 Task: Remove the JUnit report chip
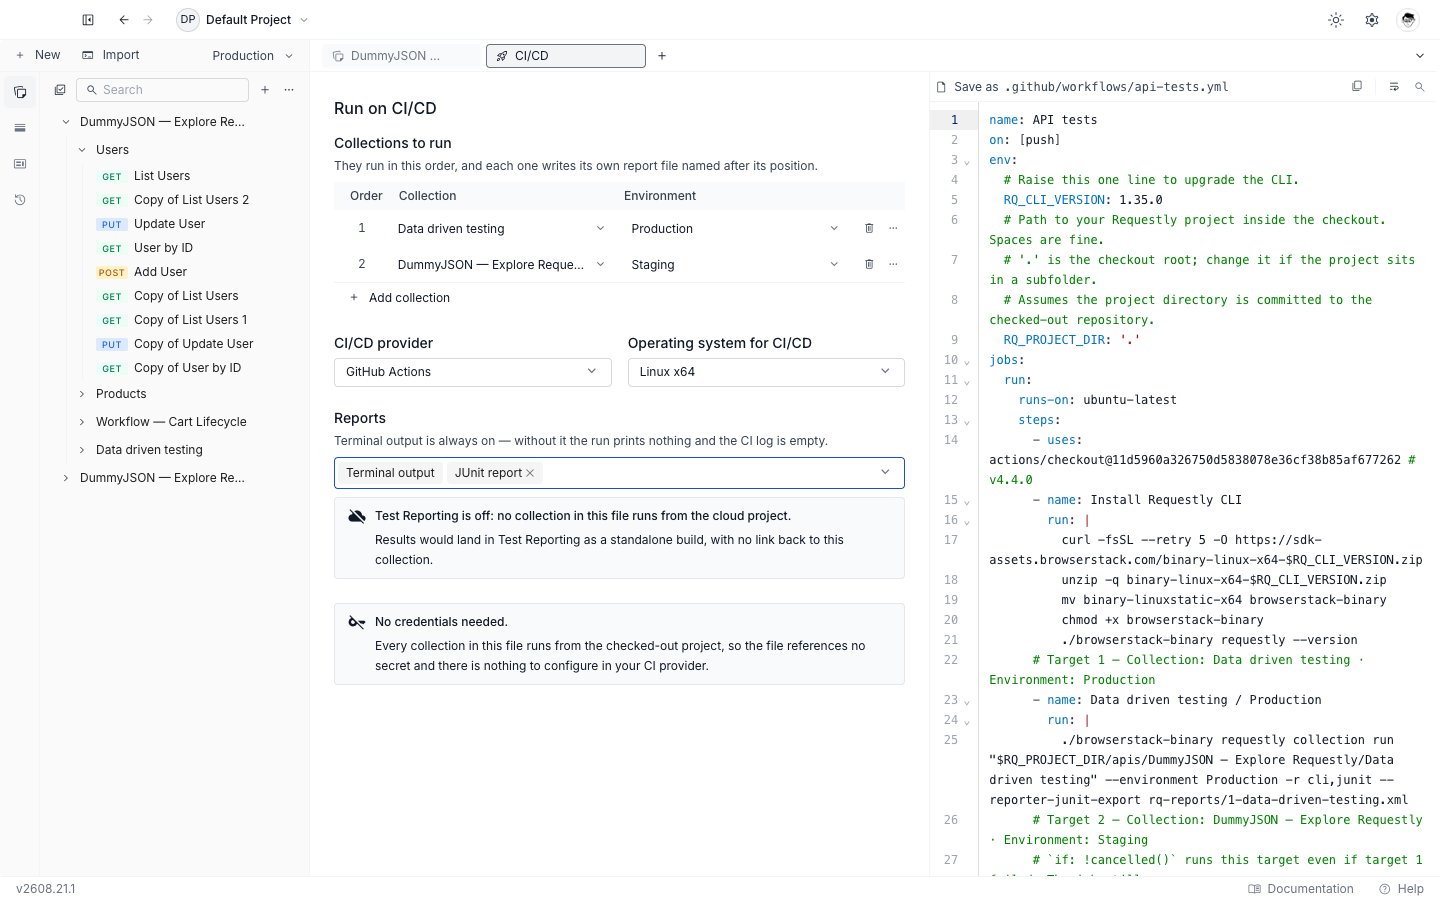tap(530, 473)
